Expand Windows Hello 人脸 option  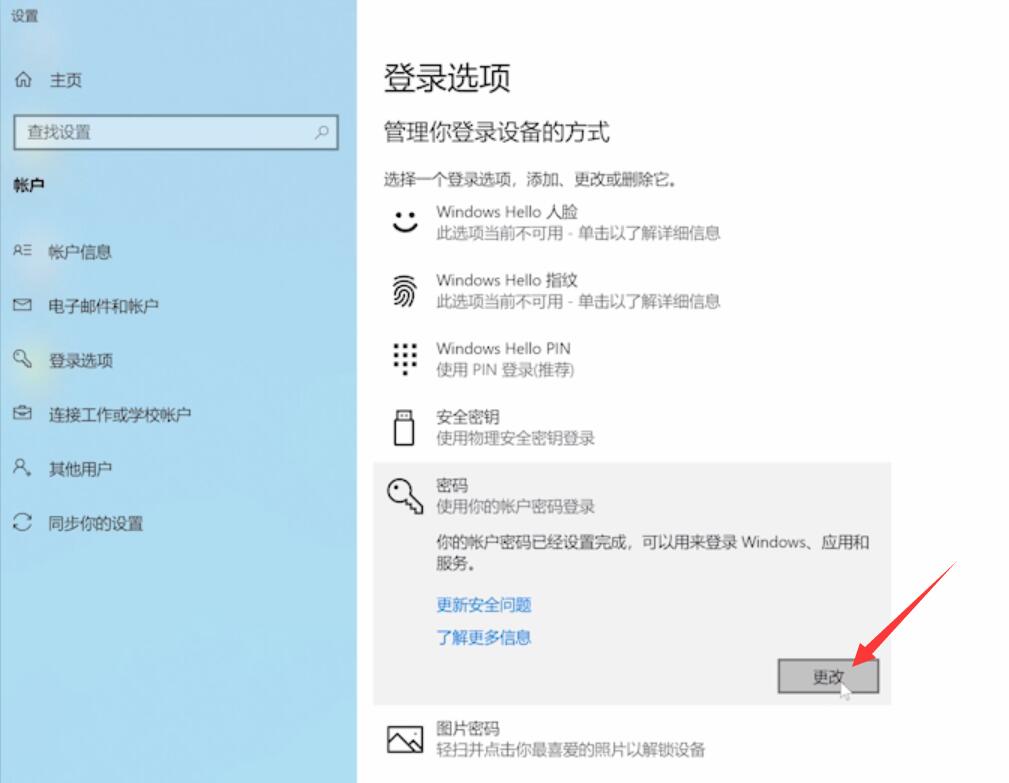pos(632,222)
